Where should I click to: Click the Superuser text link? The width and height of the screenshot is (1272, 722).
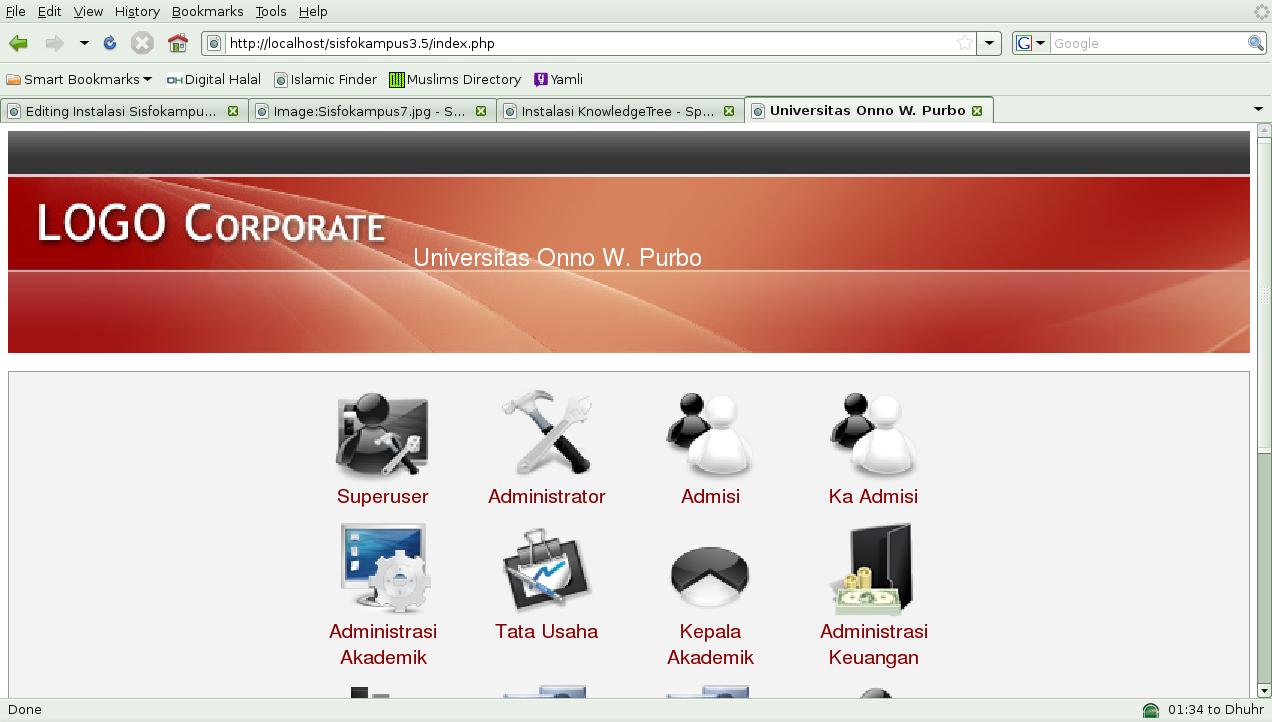pos(382,496)
